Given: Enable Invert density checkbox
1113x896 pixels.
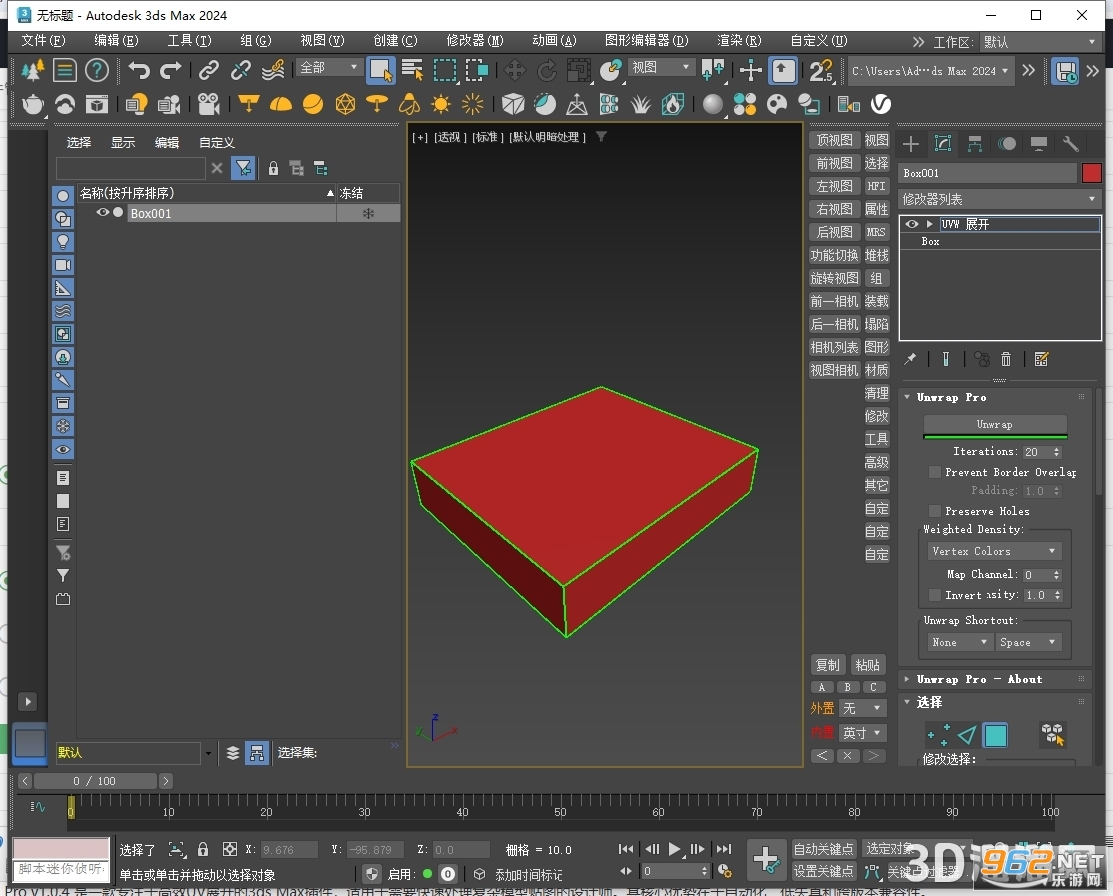Looking at the screenshot, I should tap(935, 595).
